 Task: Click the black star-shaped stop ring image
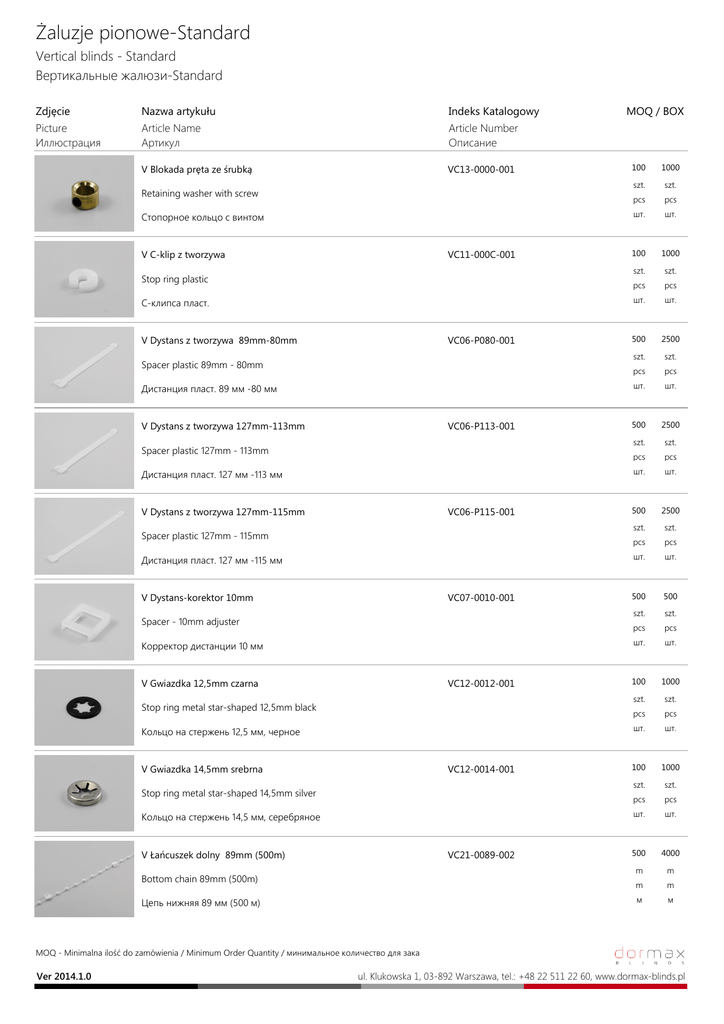pyautogui.click(x=84, y=708)
